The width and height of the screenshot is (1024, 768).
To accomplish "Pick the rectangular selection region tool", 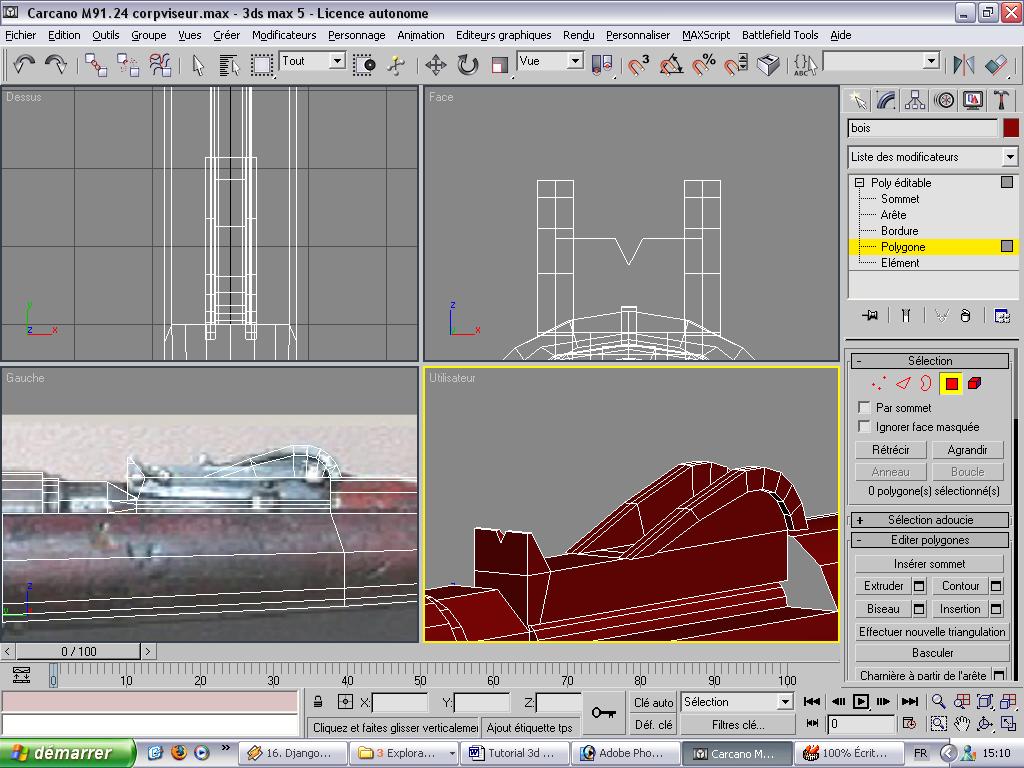I will coord(262,65).
